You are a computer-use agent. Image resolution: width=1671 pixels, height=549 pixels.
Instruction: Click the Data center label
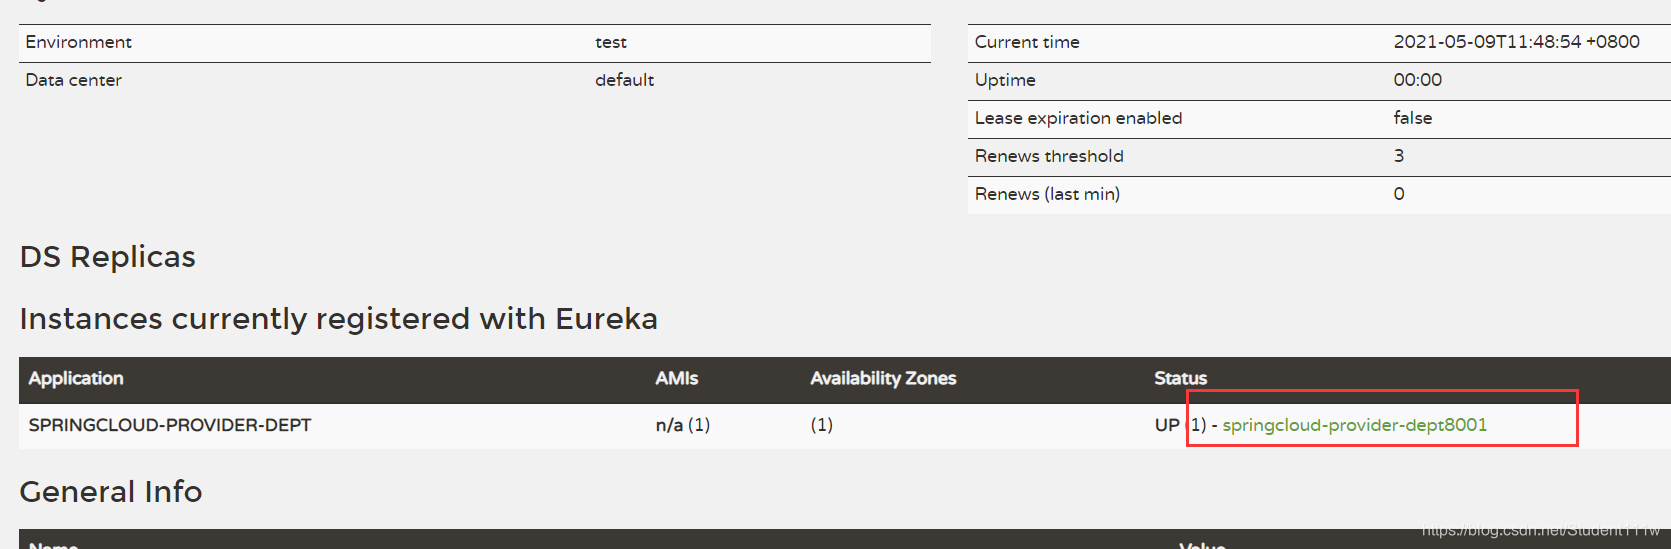(x=73, y=80)
